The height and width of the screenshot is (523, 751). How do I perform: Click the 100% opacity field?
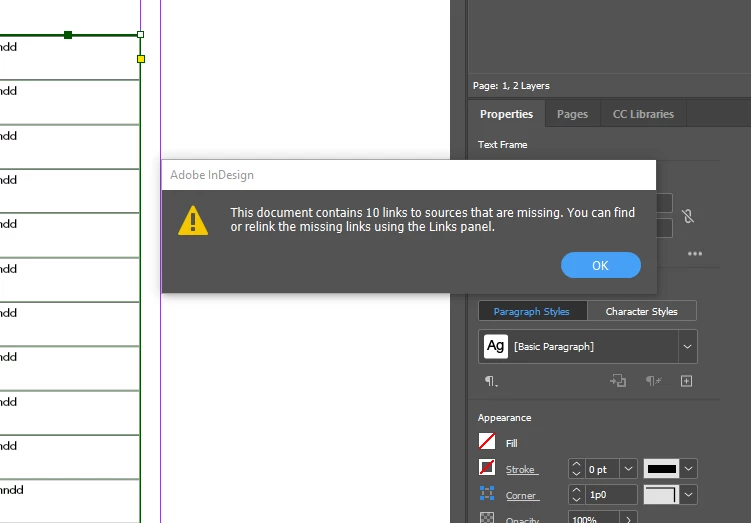(594, 518)
